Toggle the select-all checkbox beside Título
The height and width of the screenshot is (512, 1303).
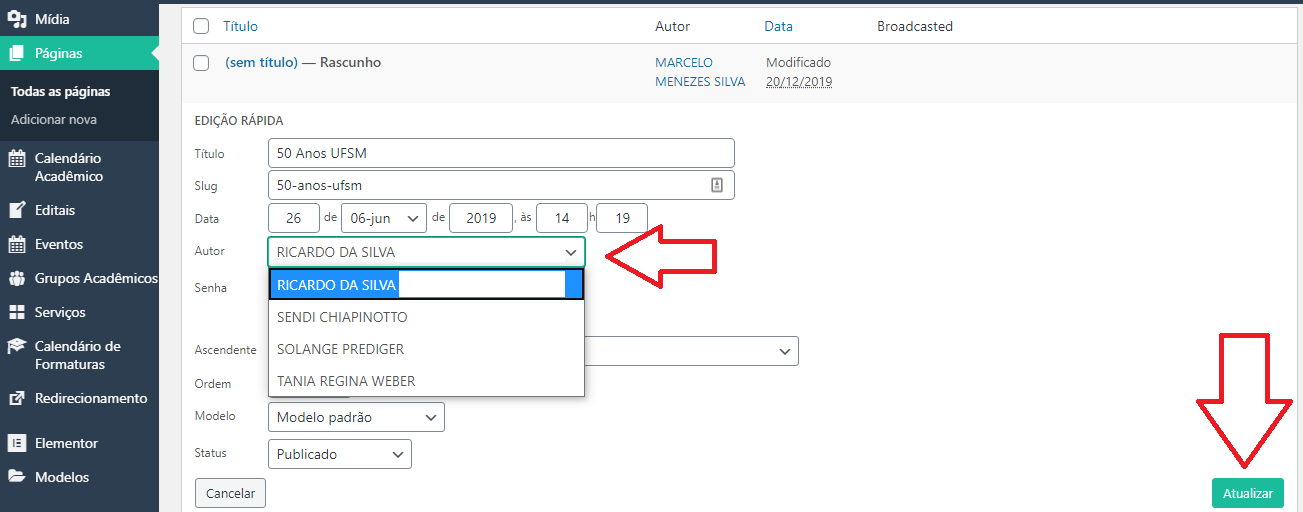(201, 26)
